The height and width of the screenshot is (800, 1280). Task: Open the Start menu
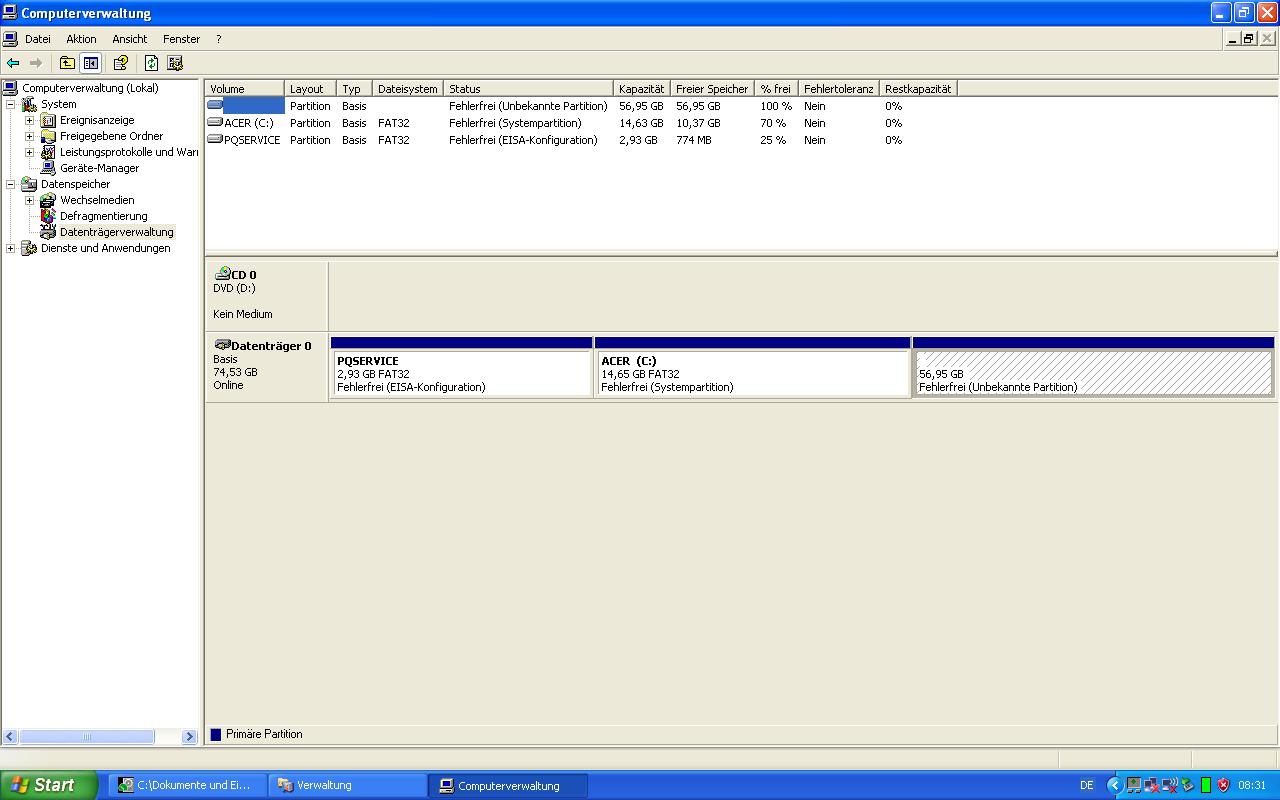49,785
